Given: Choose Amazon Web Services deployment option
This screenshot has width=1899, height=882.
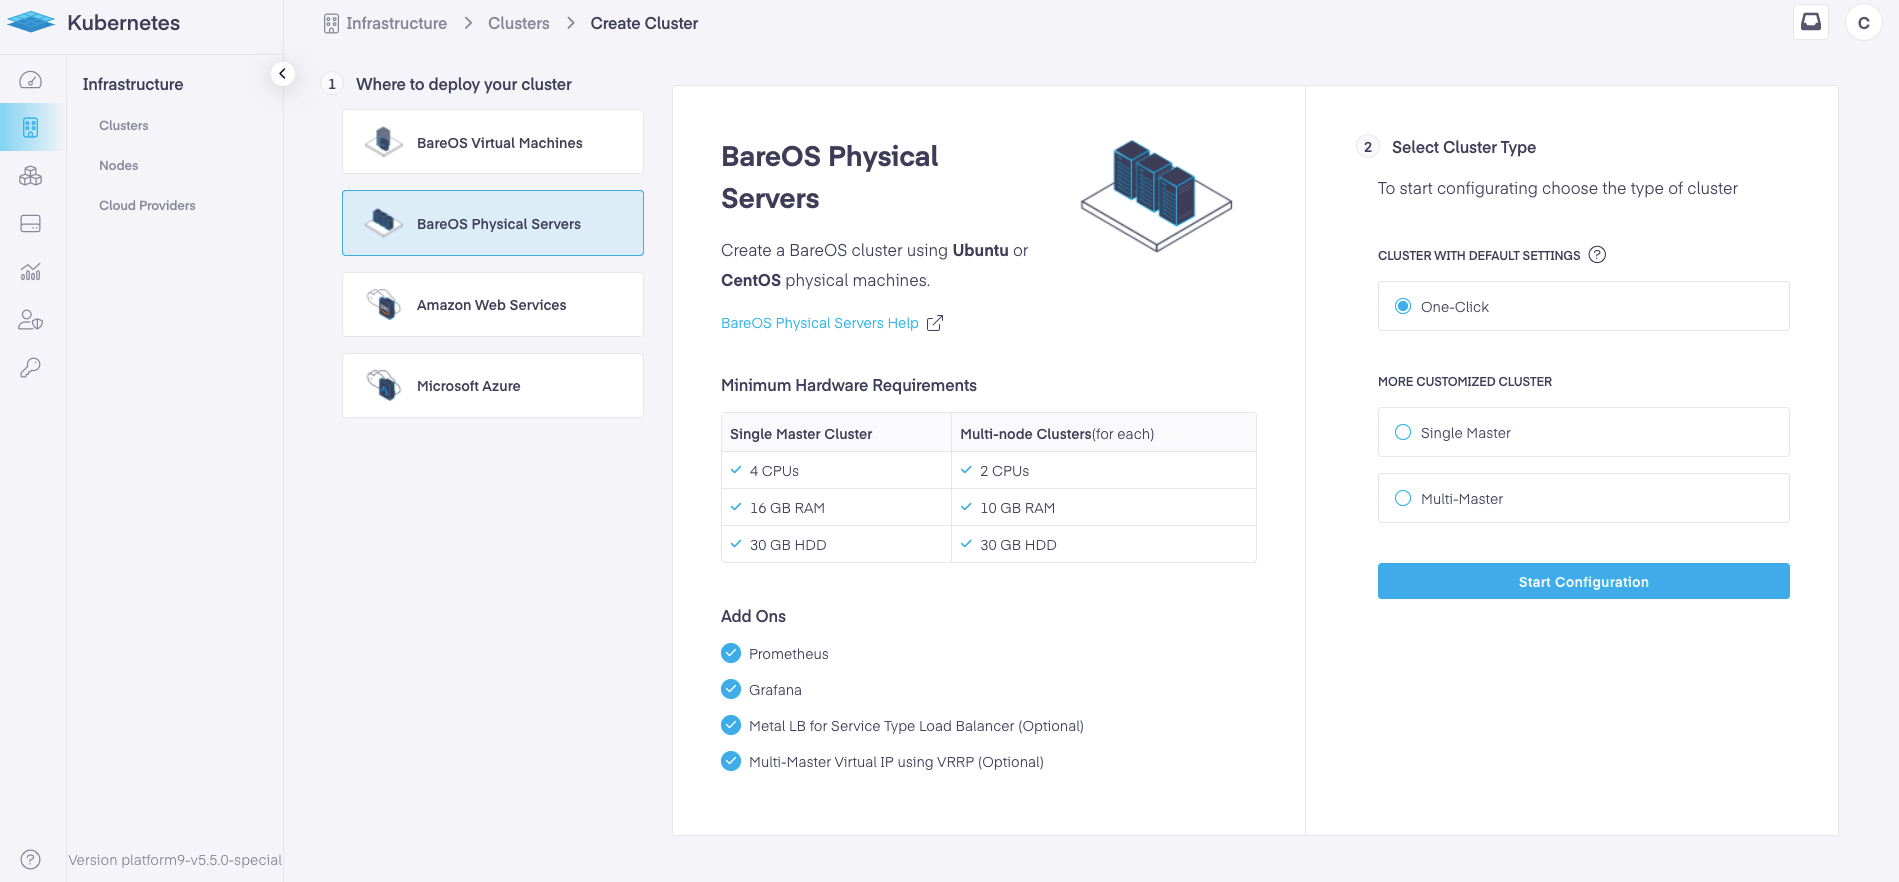Looking at the screenshot, I should pos(493,304).
